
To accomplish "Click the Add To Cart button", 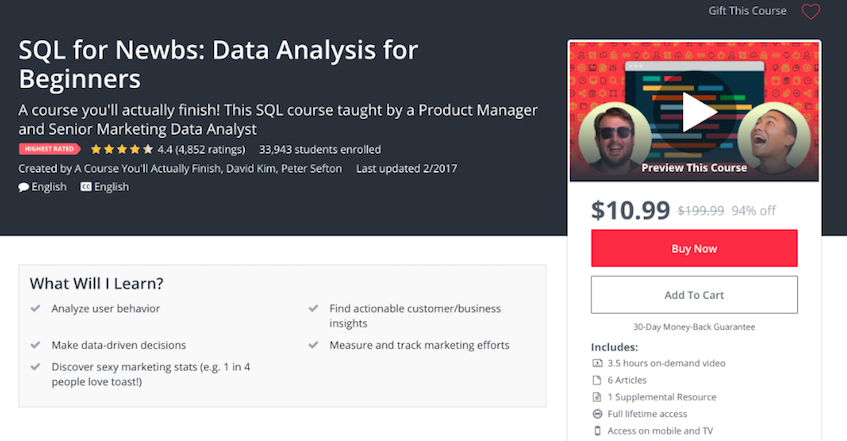I will pos(694,295).
